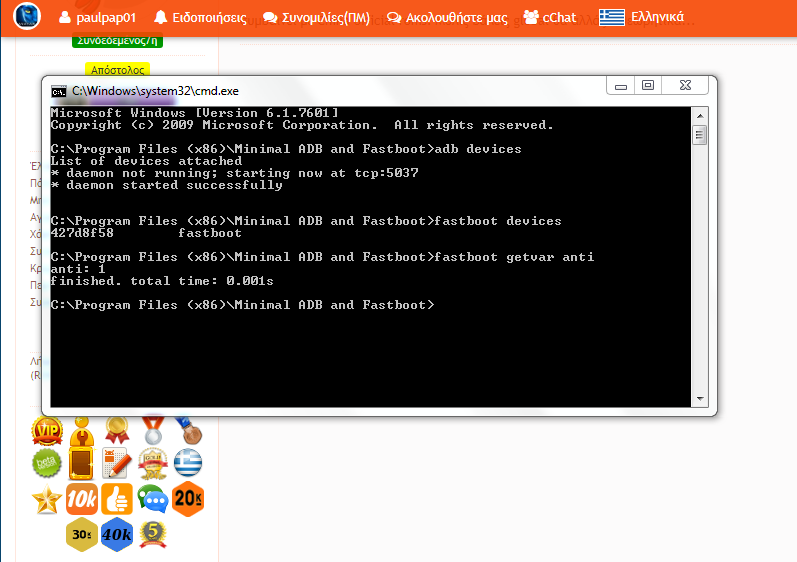Screen dimensions: 797x562
Task: Open Συνομιλίες(ΠΜ) private messages
Action: coord(316,18)
